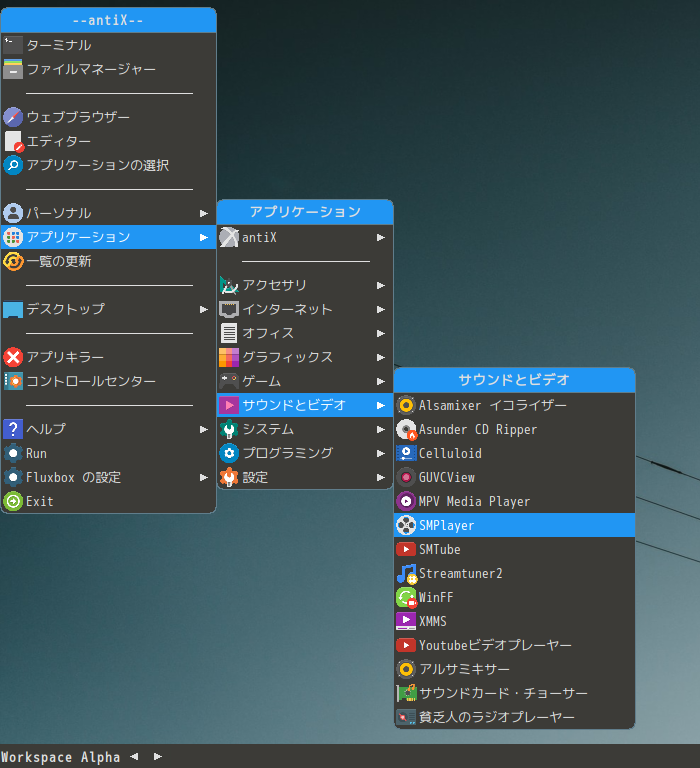Screen dimensions: 700x768
Task: Click the サウンドとビデオ submenu title bar
Action: click(514, 380)
